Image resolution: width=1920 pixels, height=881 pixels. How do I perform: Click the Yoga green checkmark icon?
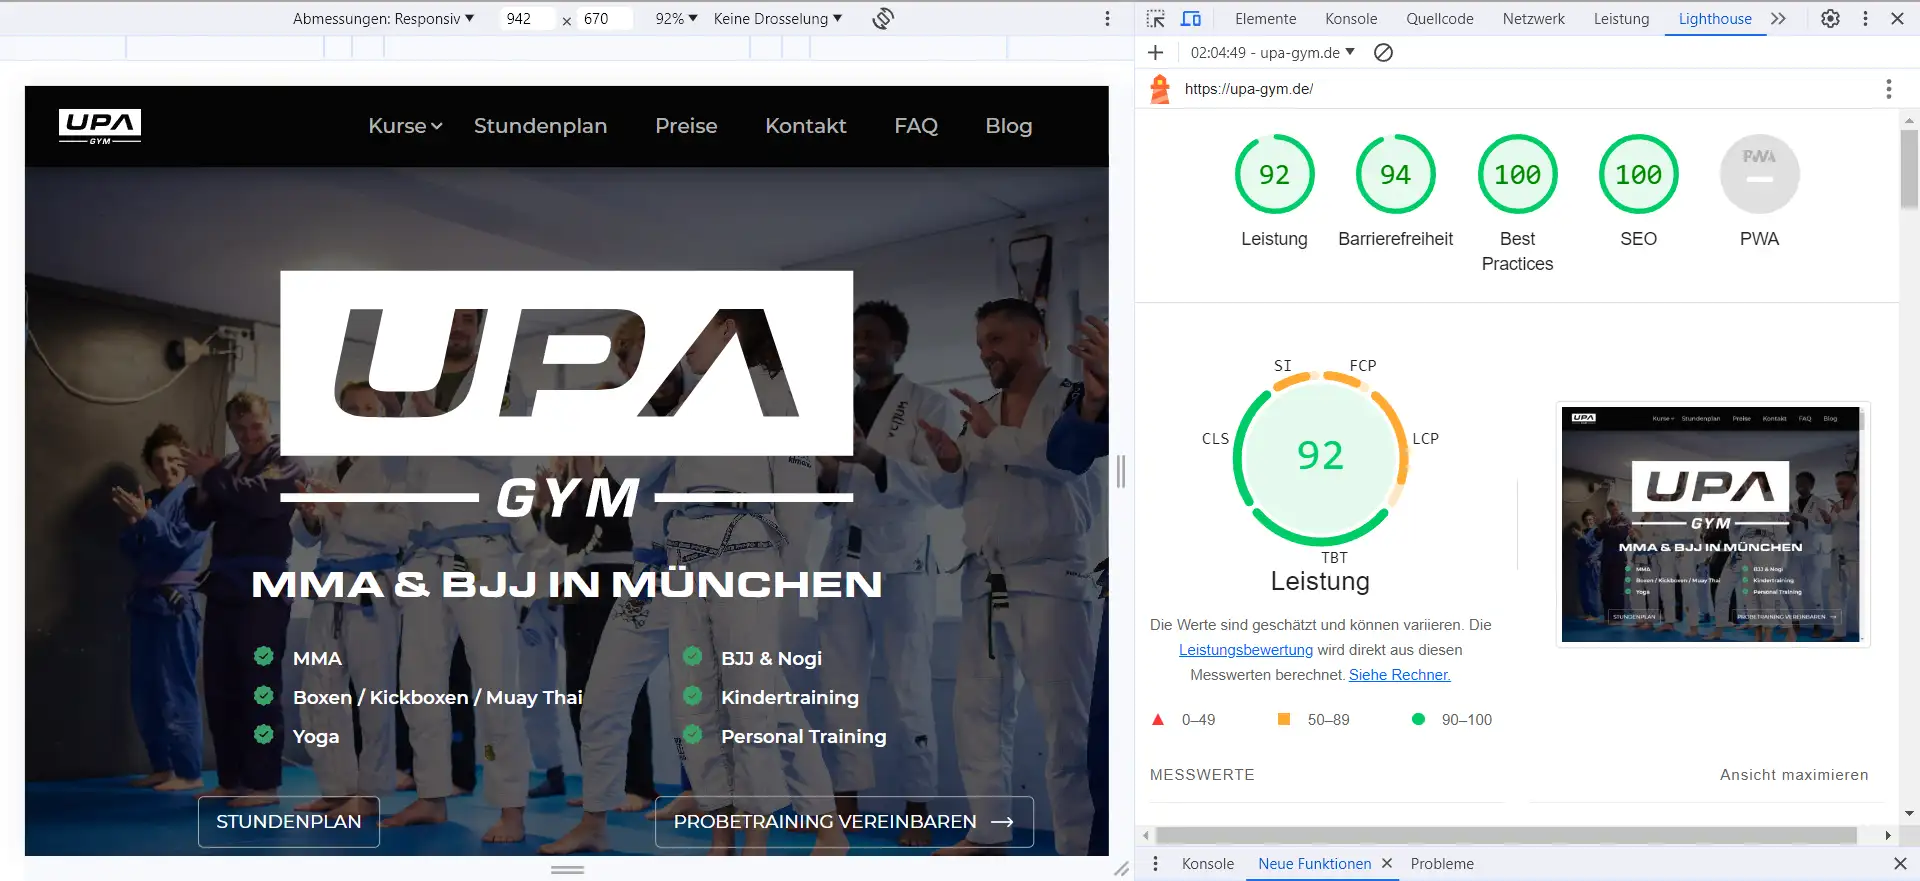point(264,734)
